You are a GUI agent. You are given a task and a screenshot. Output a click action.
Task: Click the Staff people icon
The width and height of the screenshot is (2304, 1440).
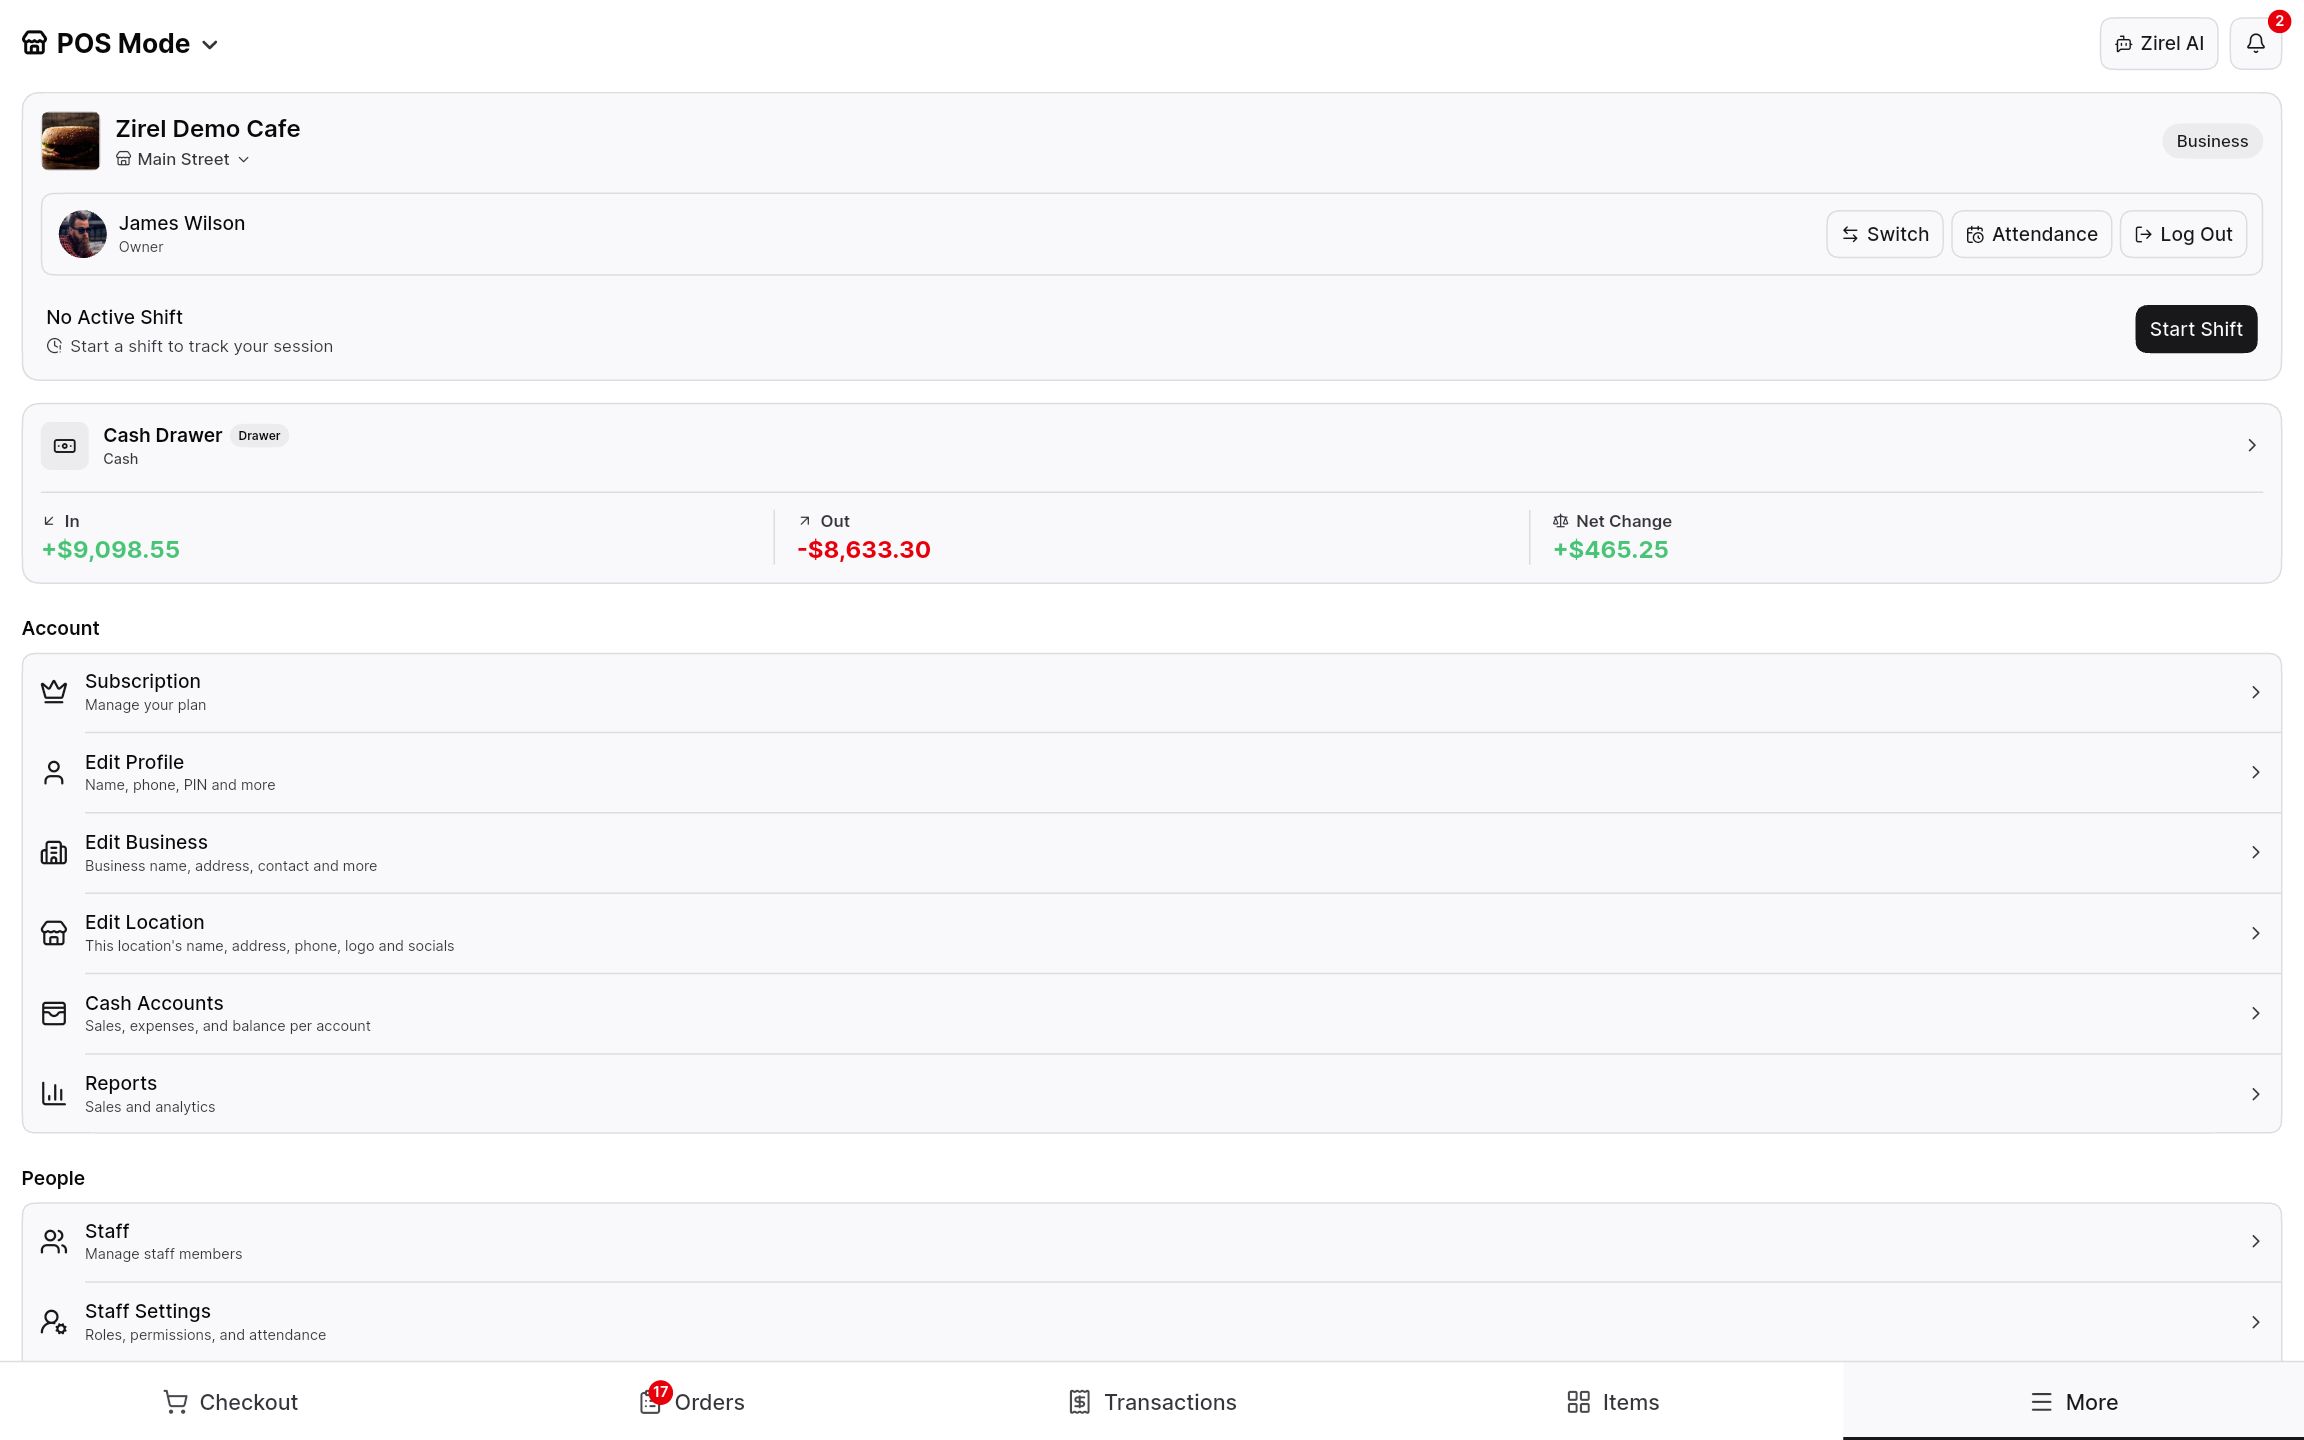[x=54, y=1241]
